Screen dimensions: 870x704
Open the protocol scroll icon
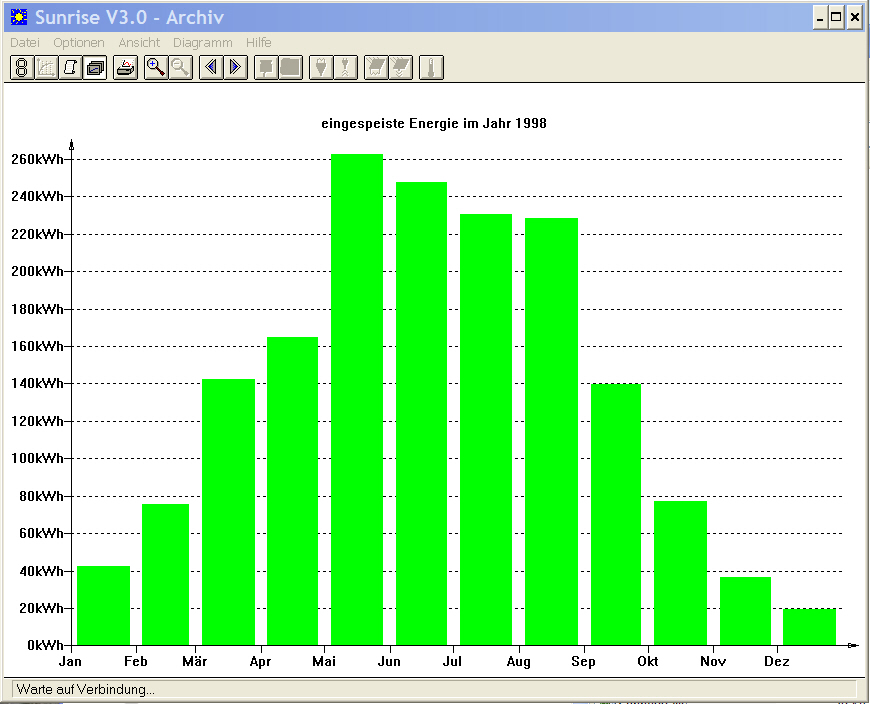[x=71, y=68]
